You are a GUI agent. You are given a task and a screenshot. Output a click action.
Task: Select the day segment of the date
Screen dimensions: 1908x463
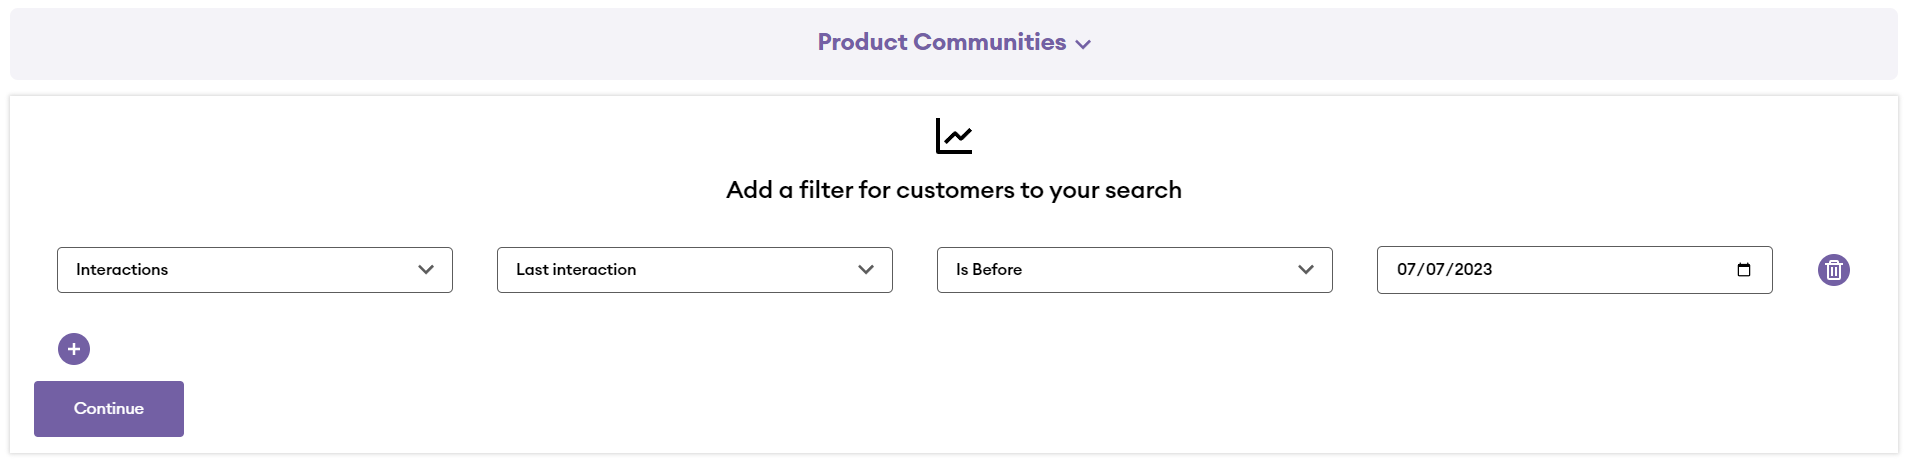(1435, 270)
